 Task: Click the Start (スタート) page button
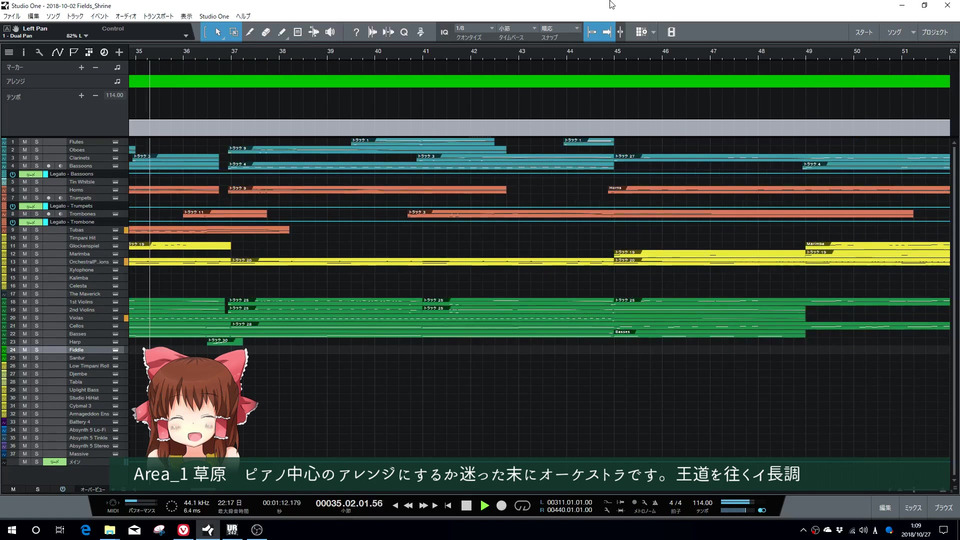864,32
